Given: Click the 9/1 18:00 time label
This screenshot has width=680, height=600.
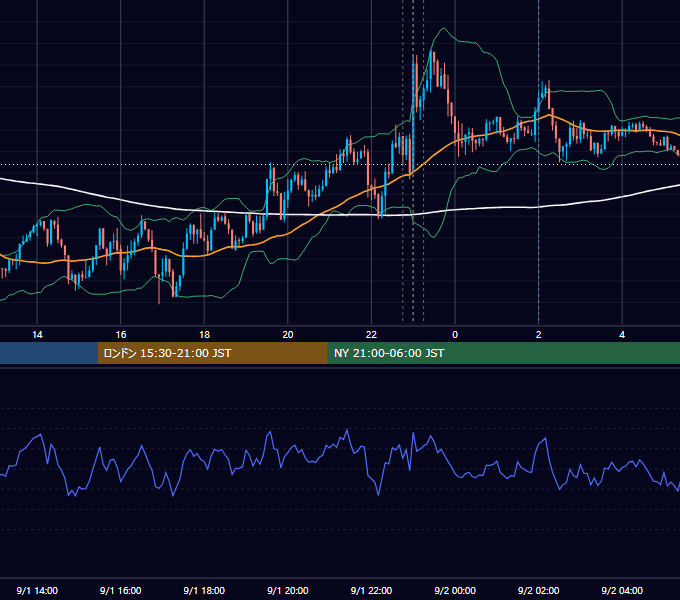Looking at the screenshot, I should tap(204, 590).
